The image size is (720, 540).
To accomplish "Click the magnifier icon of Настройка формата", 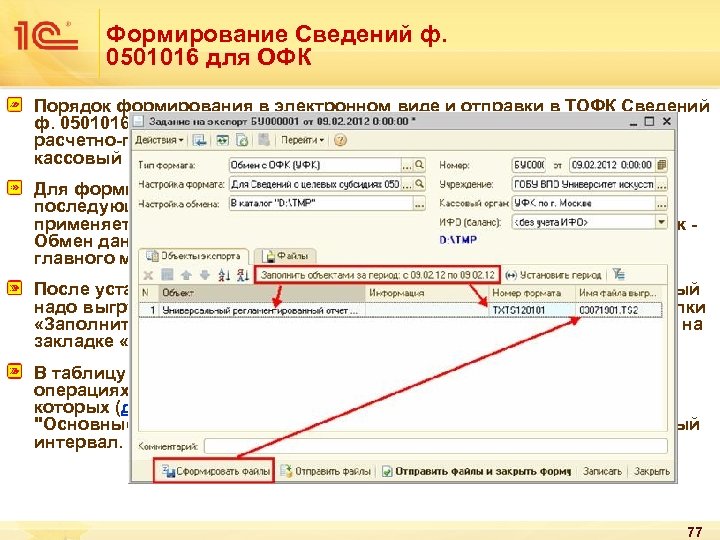I will (419, 185).
